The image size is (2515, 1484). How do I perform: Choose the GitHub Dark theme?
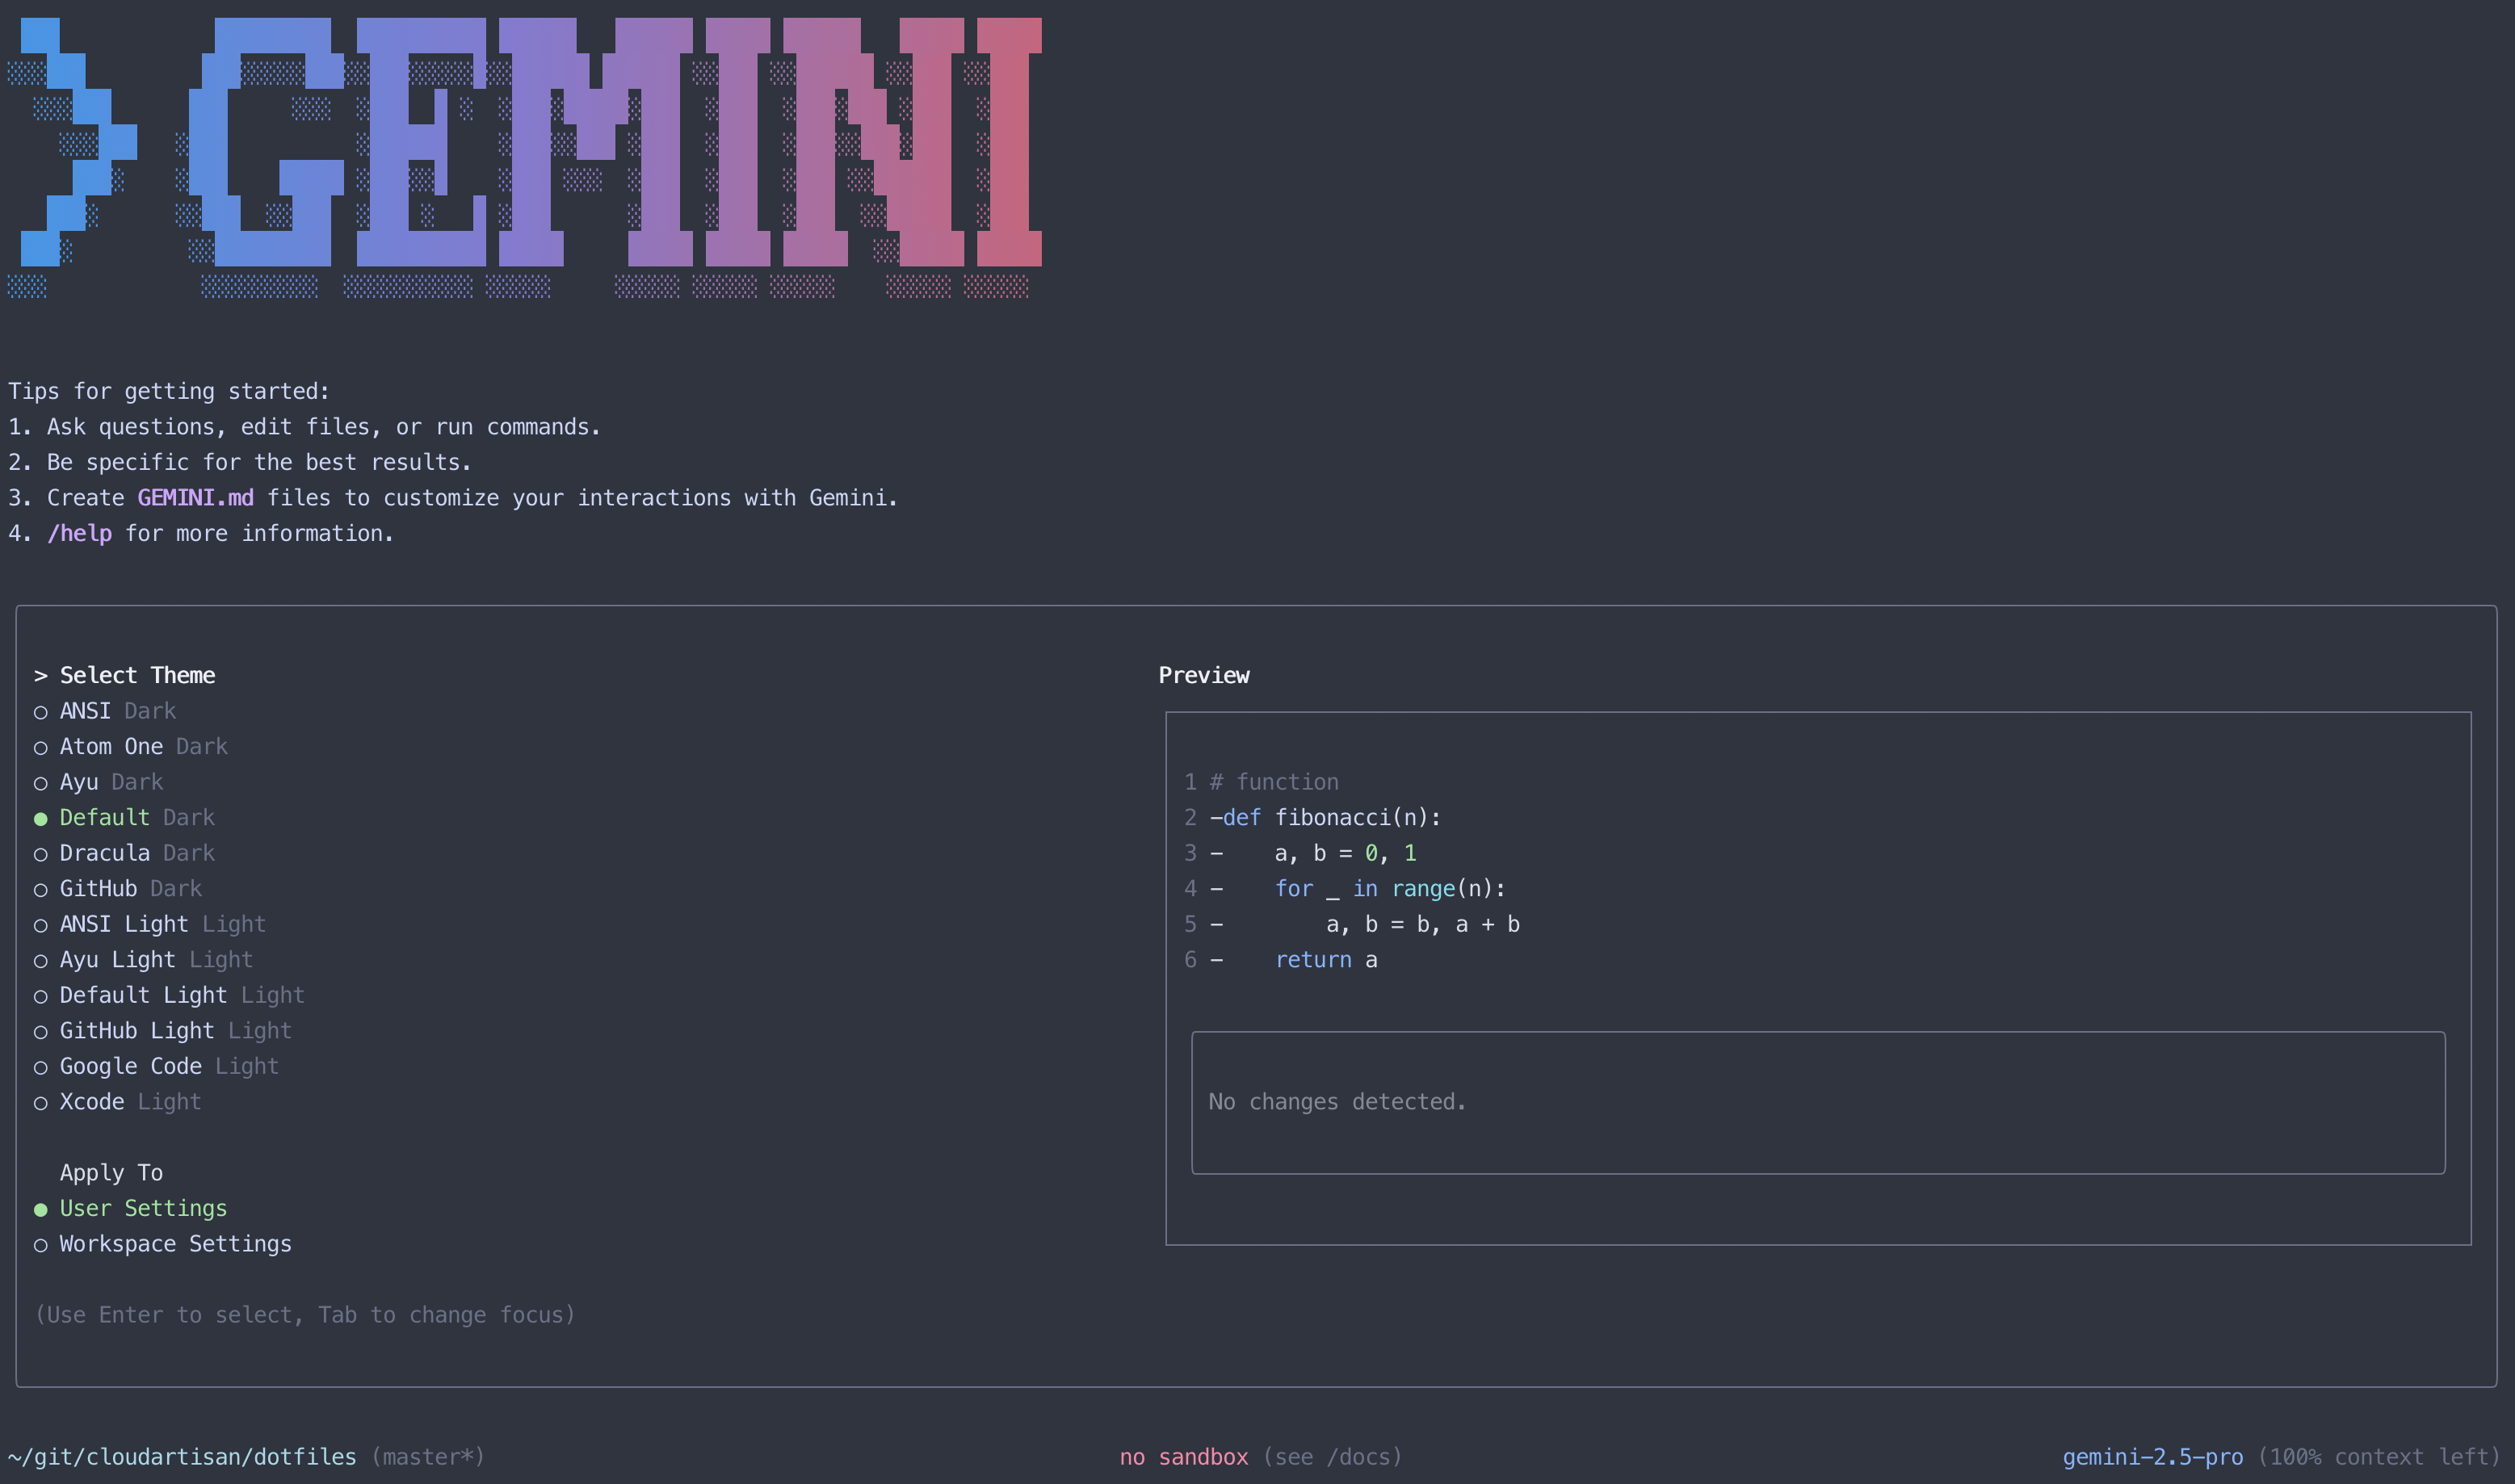tap(118, 889)
